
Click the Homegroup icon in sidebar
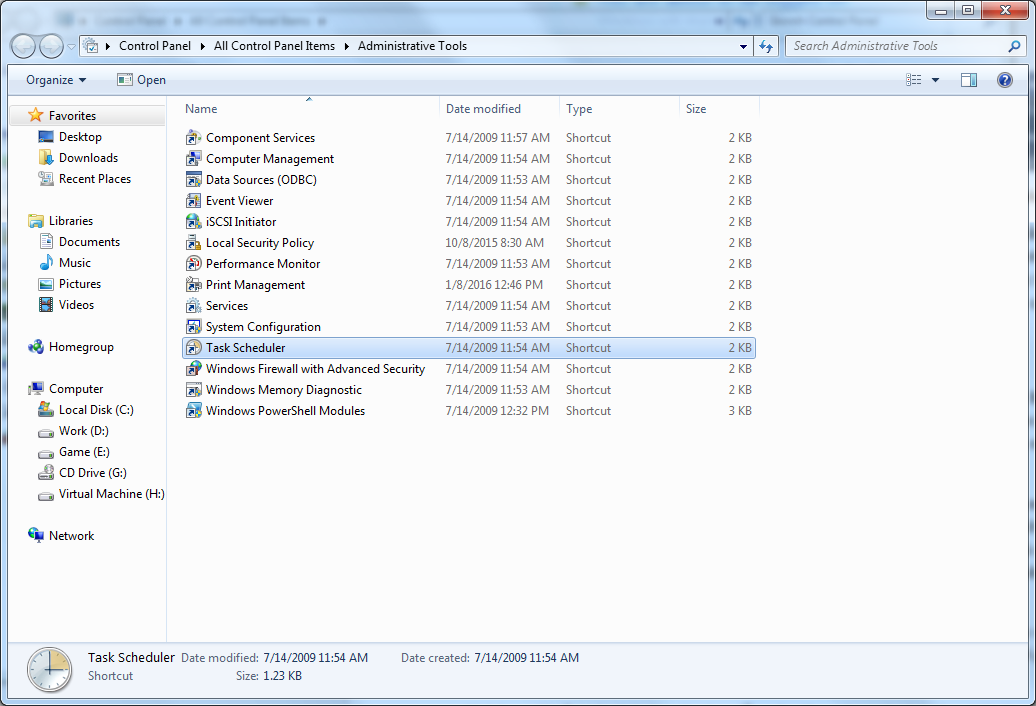point(36,347)
